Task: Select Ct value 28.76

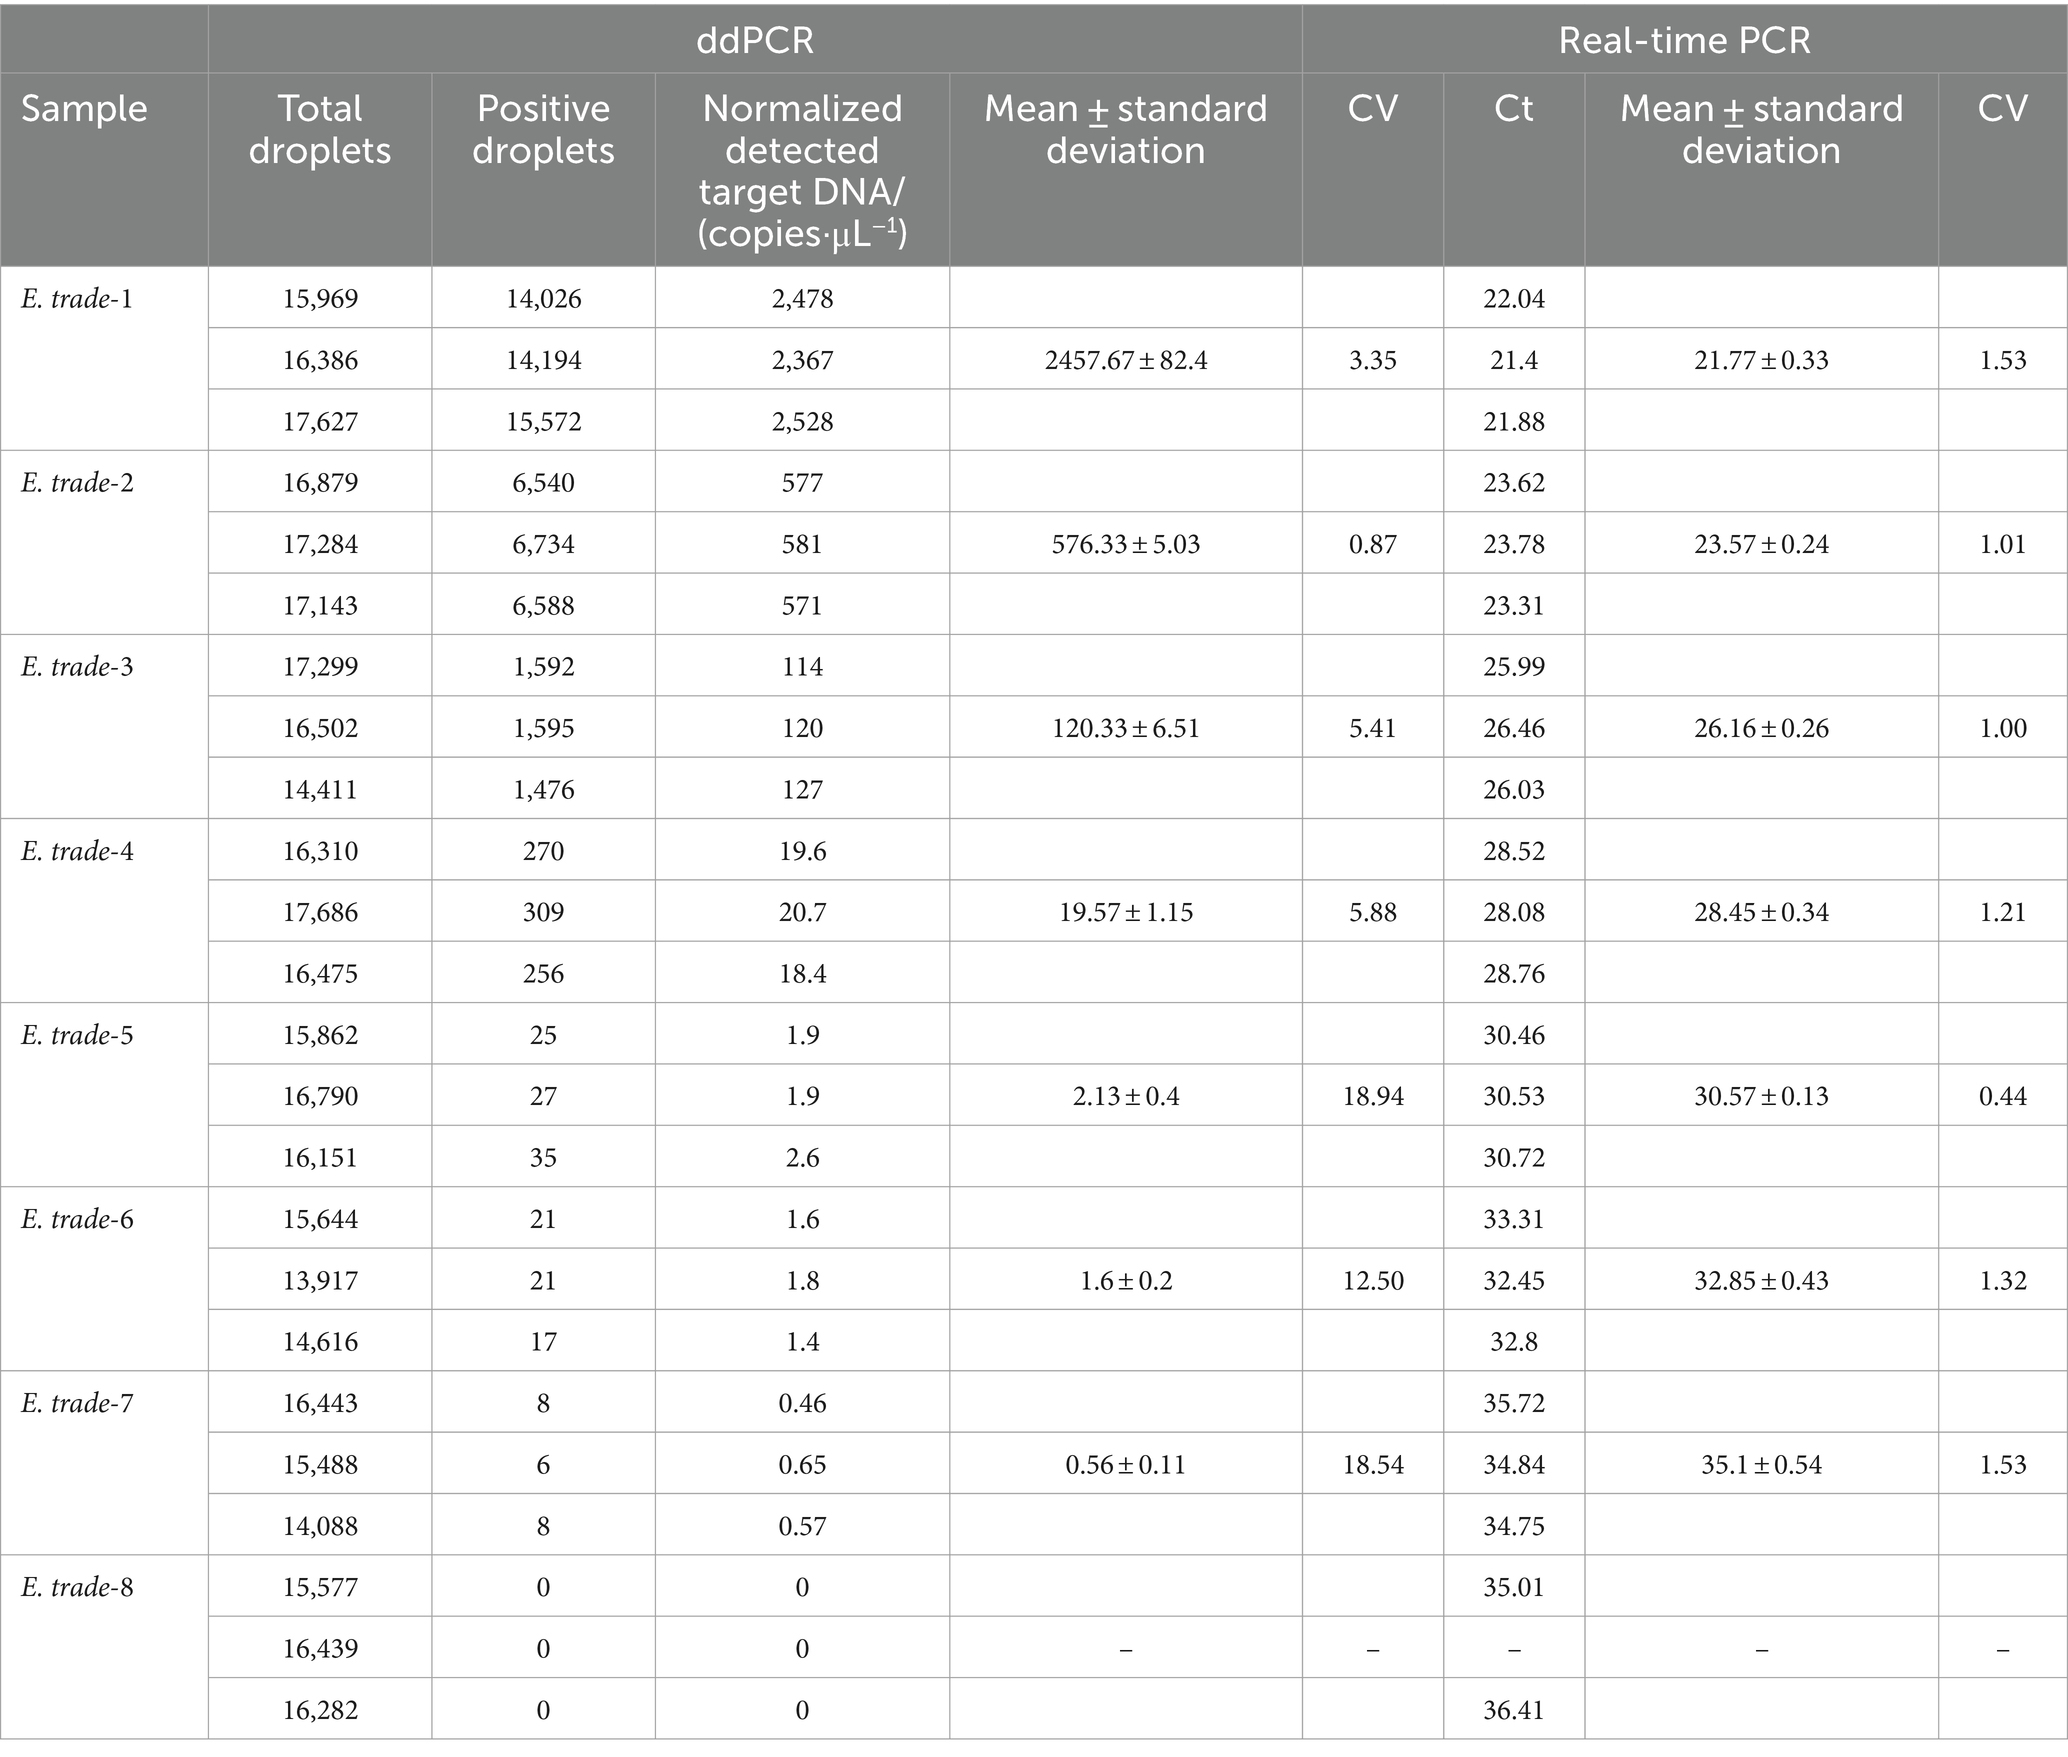Action: pos(1514,973)
